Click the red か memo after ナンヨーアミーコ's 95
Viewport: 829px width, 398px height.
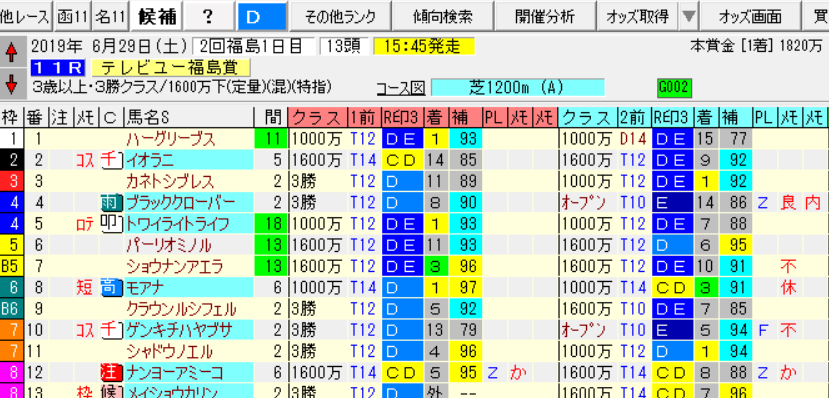point(519,373)
